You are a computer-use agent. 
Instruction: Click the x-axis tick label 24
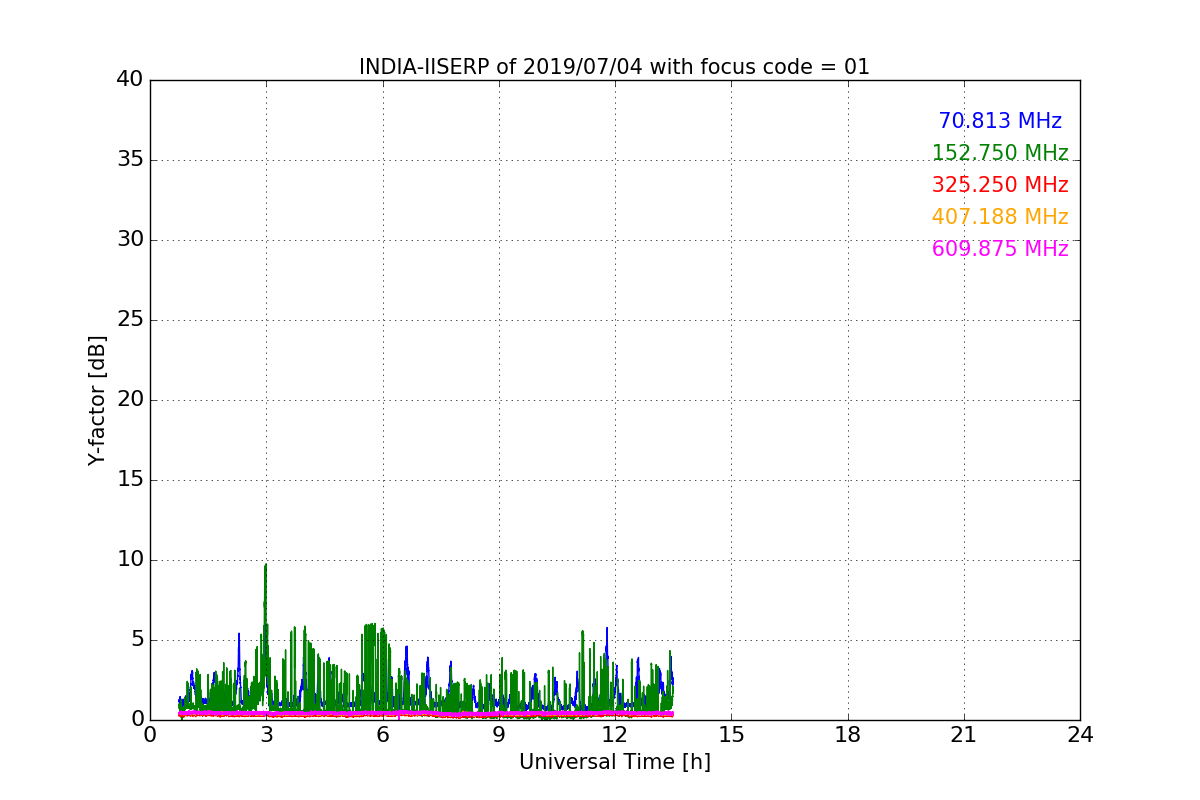point(1080,735)
